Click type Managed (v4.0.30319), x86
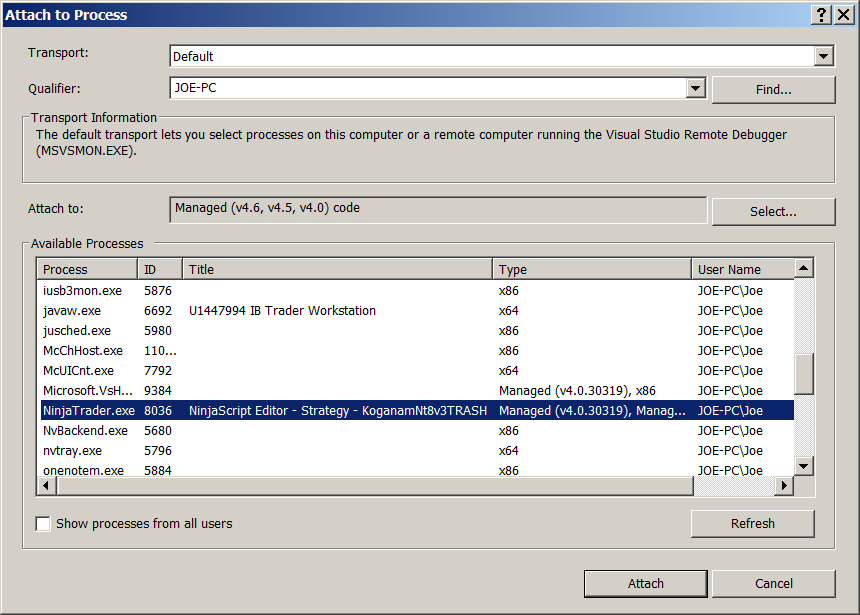This screenshot has height=615, width=860. [x=577, y=391]
